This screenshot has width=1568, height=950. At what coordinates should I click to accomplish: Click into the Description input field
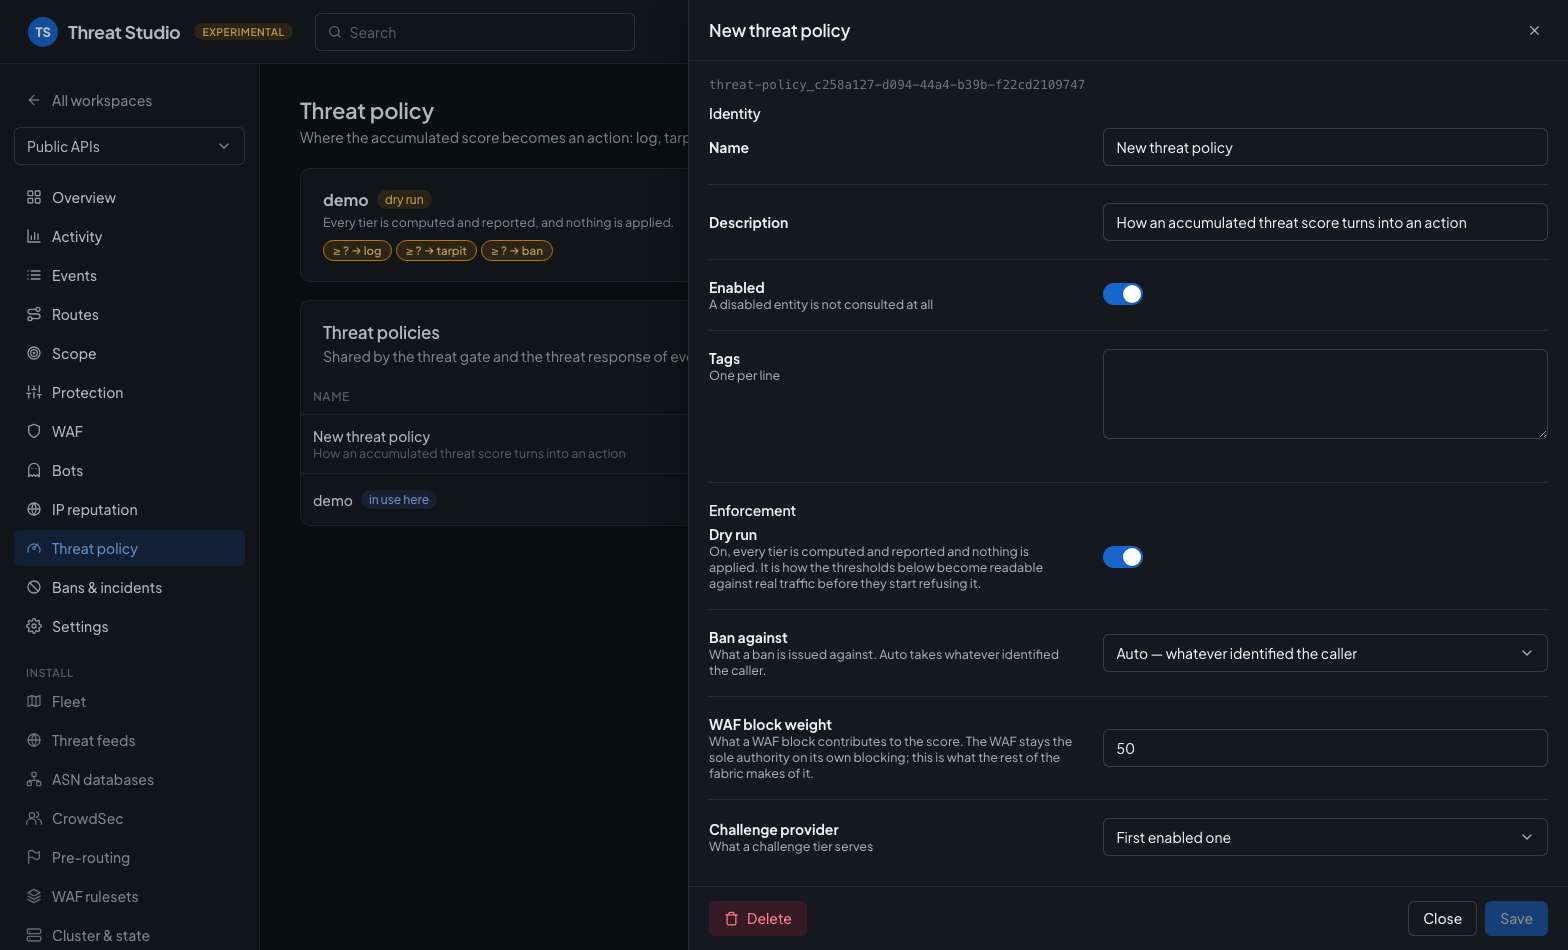pyautogui.click(x=1325, y=222)
